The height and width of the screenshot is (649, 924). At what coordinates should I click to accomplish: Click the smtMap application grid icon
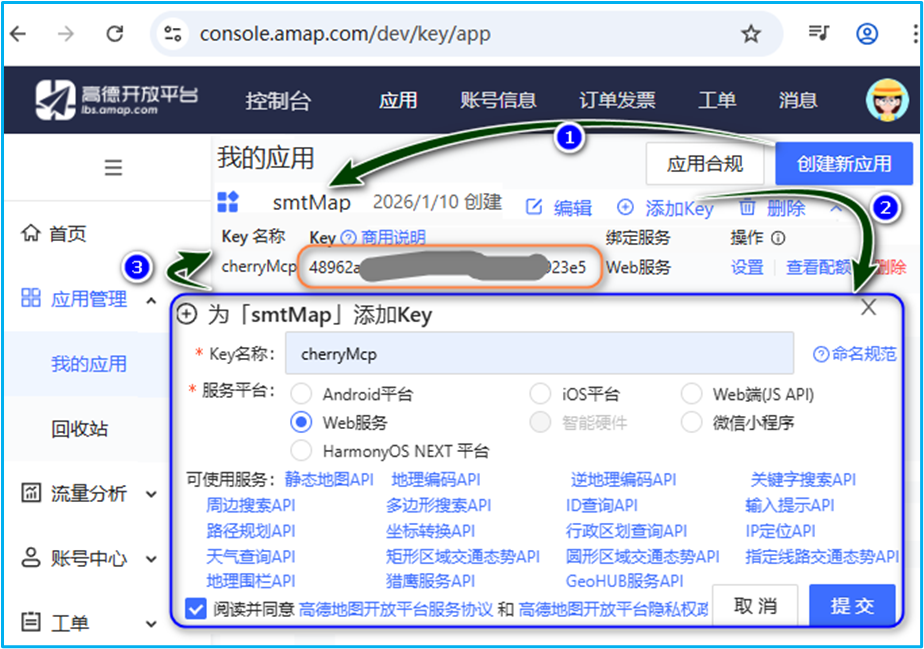(228, 202)
